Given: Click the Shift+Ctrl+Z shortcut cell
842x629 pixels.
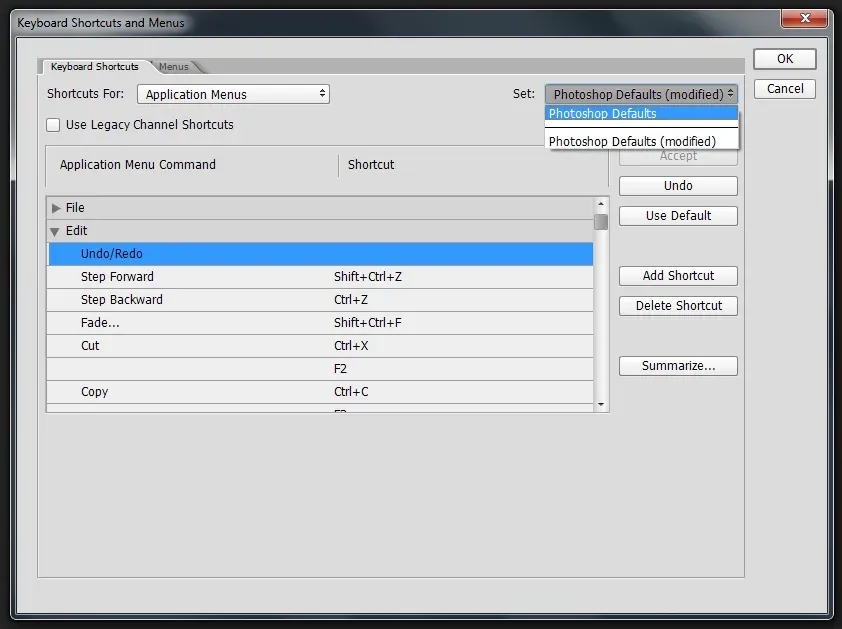Looking at the screenshot, I should [368, 277].
